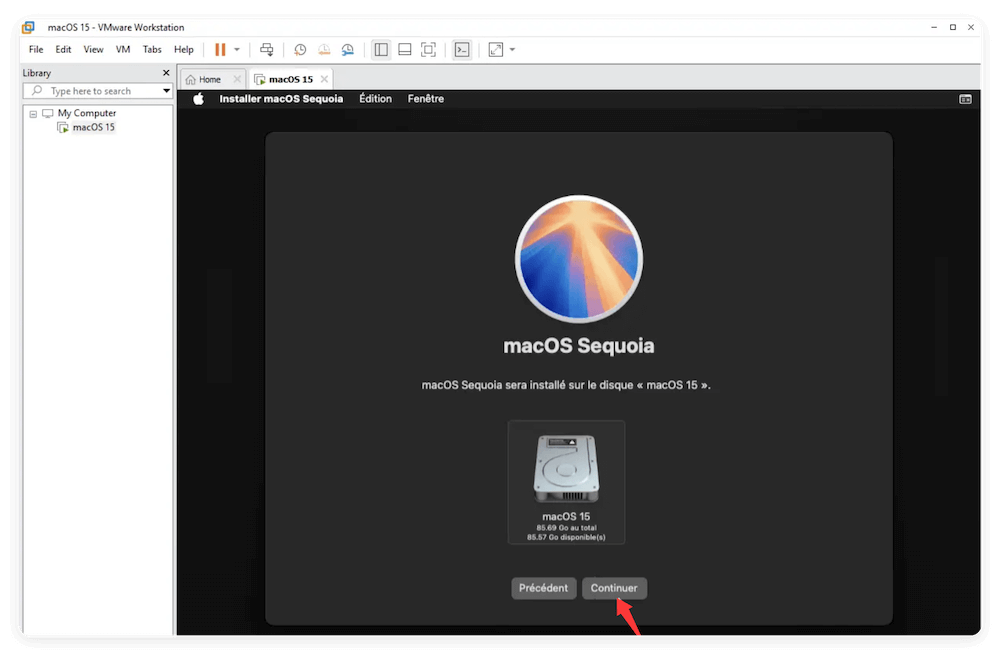Select the macOS 15 disk thumbnail

[x=566, y=482]
